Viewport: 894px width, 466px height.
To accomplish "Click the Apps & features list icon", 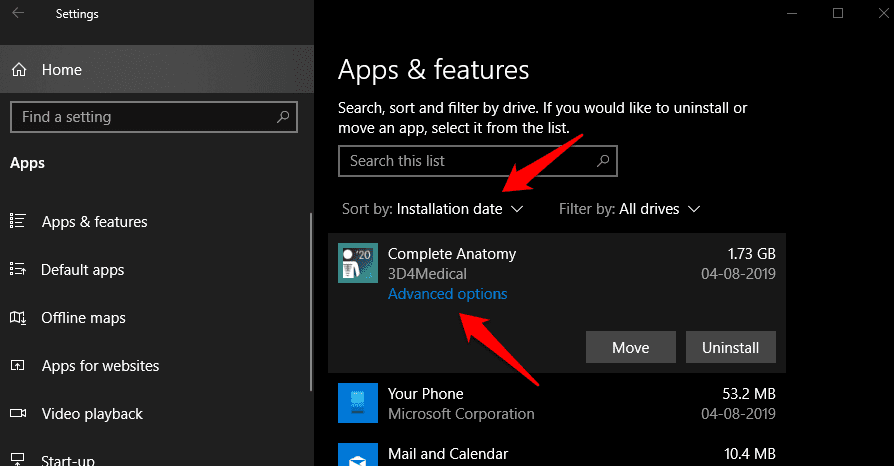I will 18,221.
